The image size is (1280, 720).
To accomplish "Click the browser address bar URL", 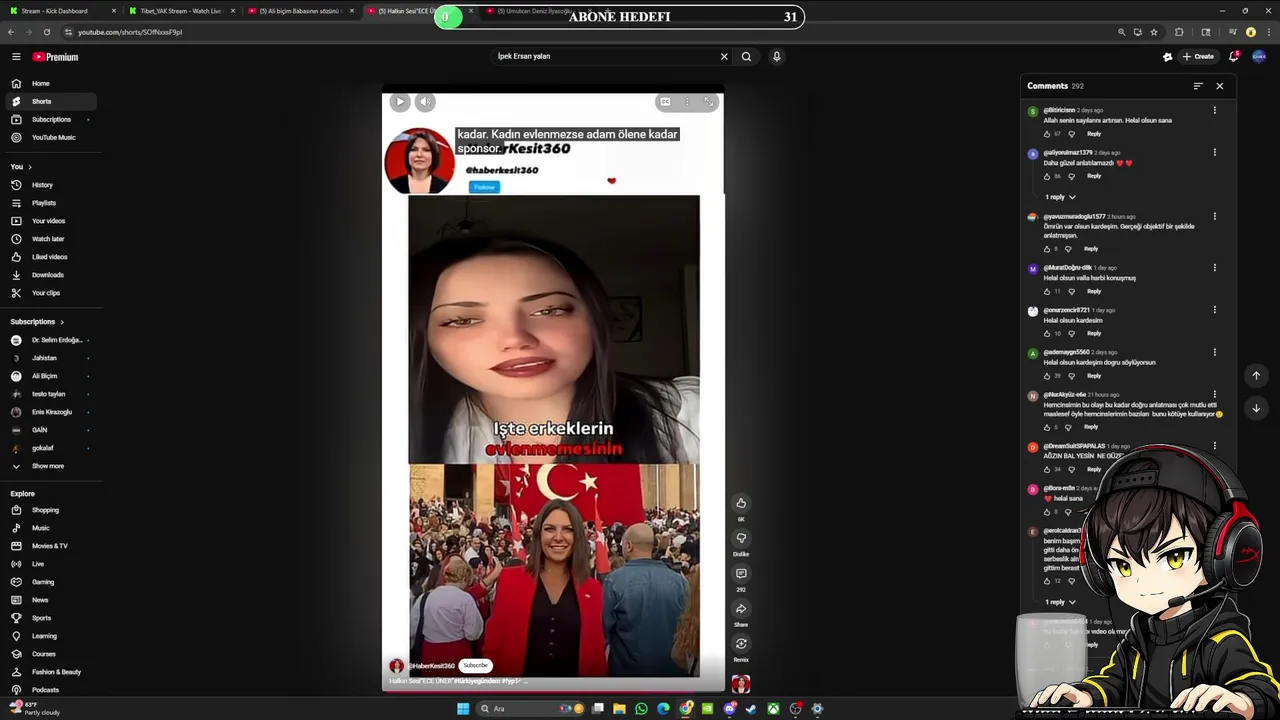I will pyautogui.click(x=130, y=32).
